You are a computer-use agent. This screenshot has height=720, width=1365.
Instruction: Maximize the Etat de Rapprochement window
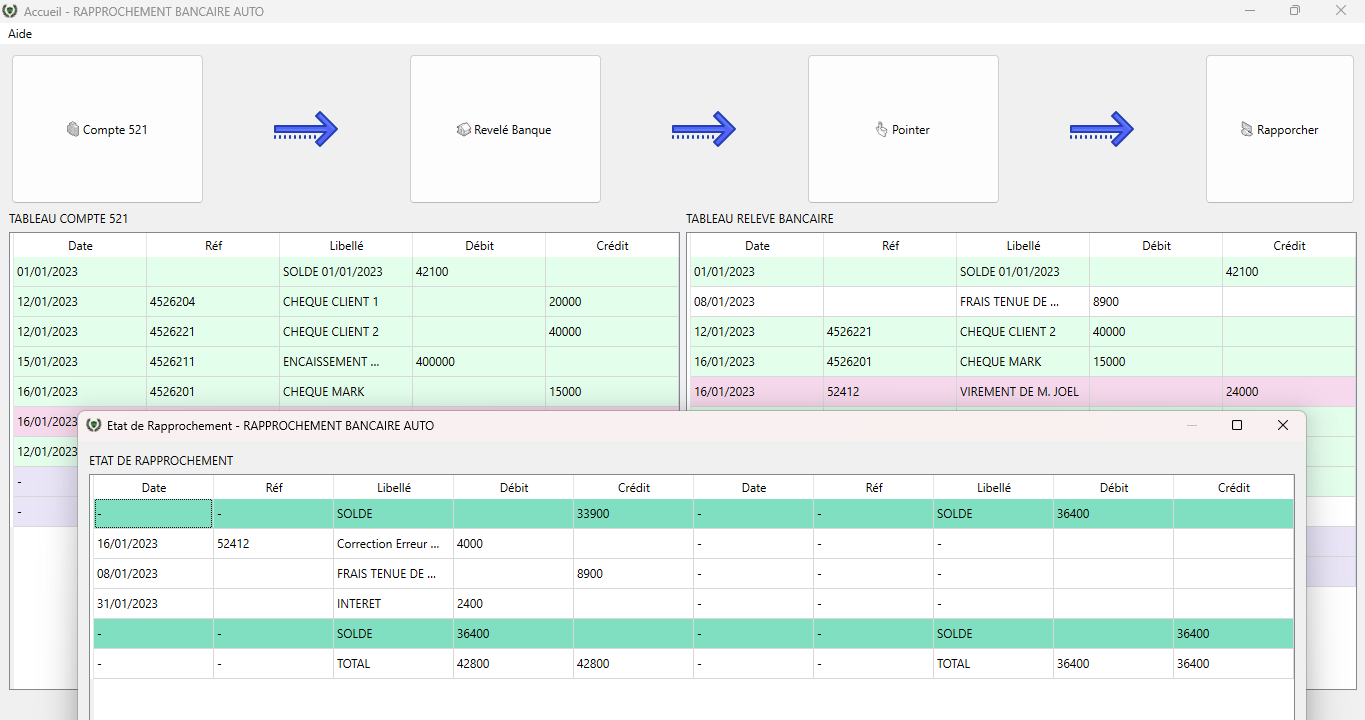pos(1237,425)
